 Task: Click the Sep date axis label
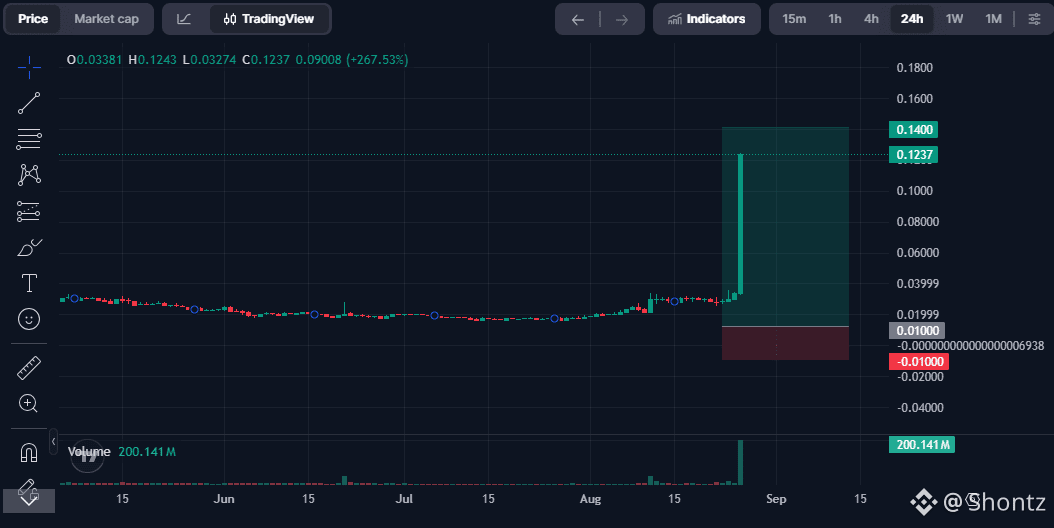click(776, 498)
